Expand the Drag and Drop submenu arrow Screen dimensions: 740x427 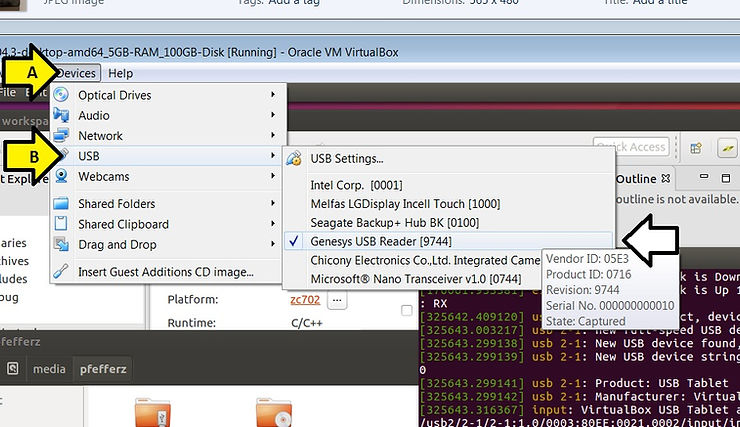coord(273,244)
